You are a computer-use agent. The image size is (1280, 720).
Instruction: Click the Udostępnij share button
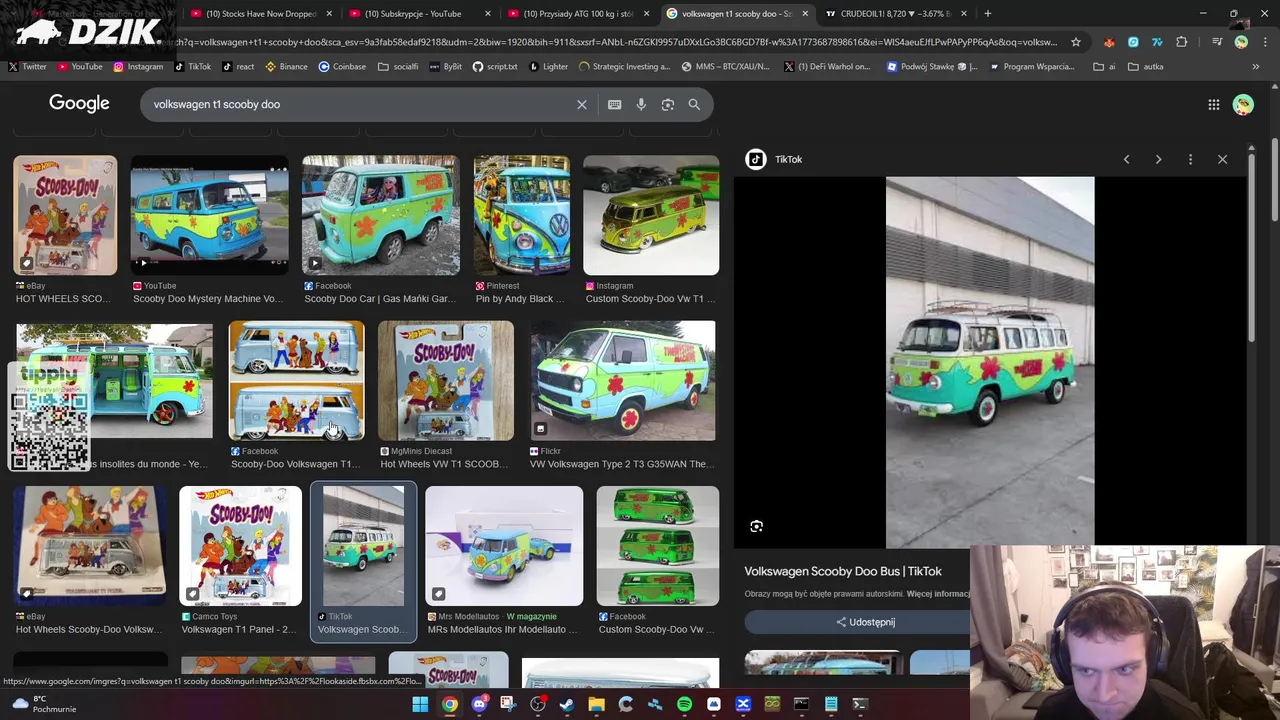click(866, 622)
